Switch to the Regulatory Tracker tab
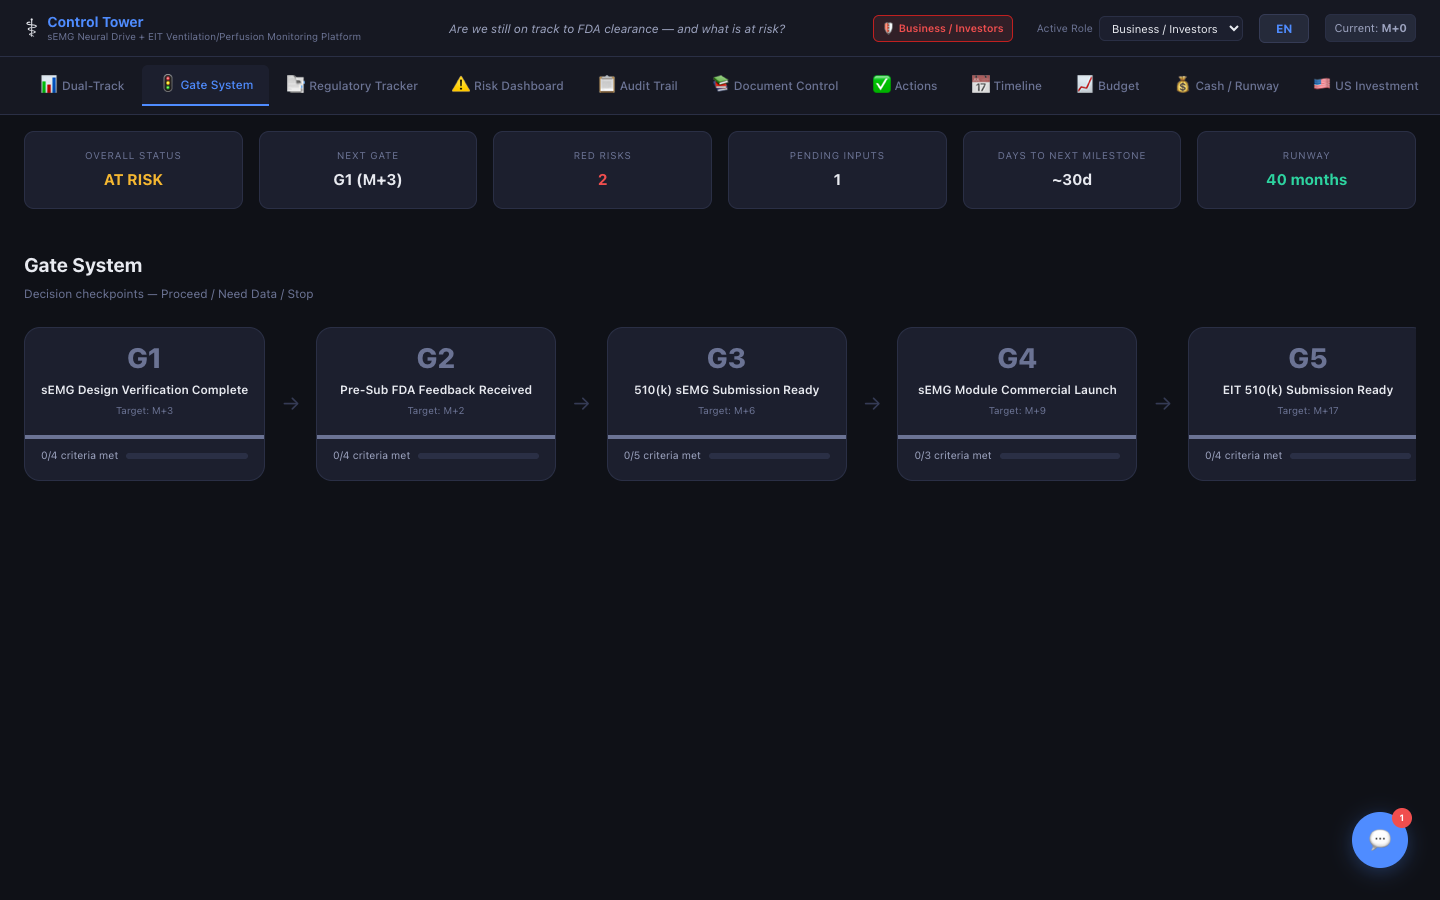 tap(352, 86)
